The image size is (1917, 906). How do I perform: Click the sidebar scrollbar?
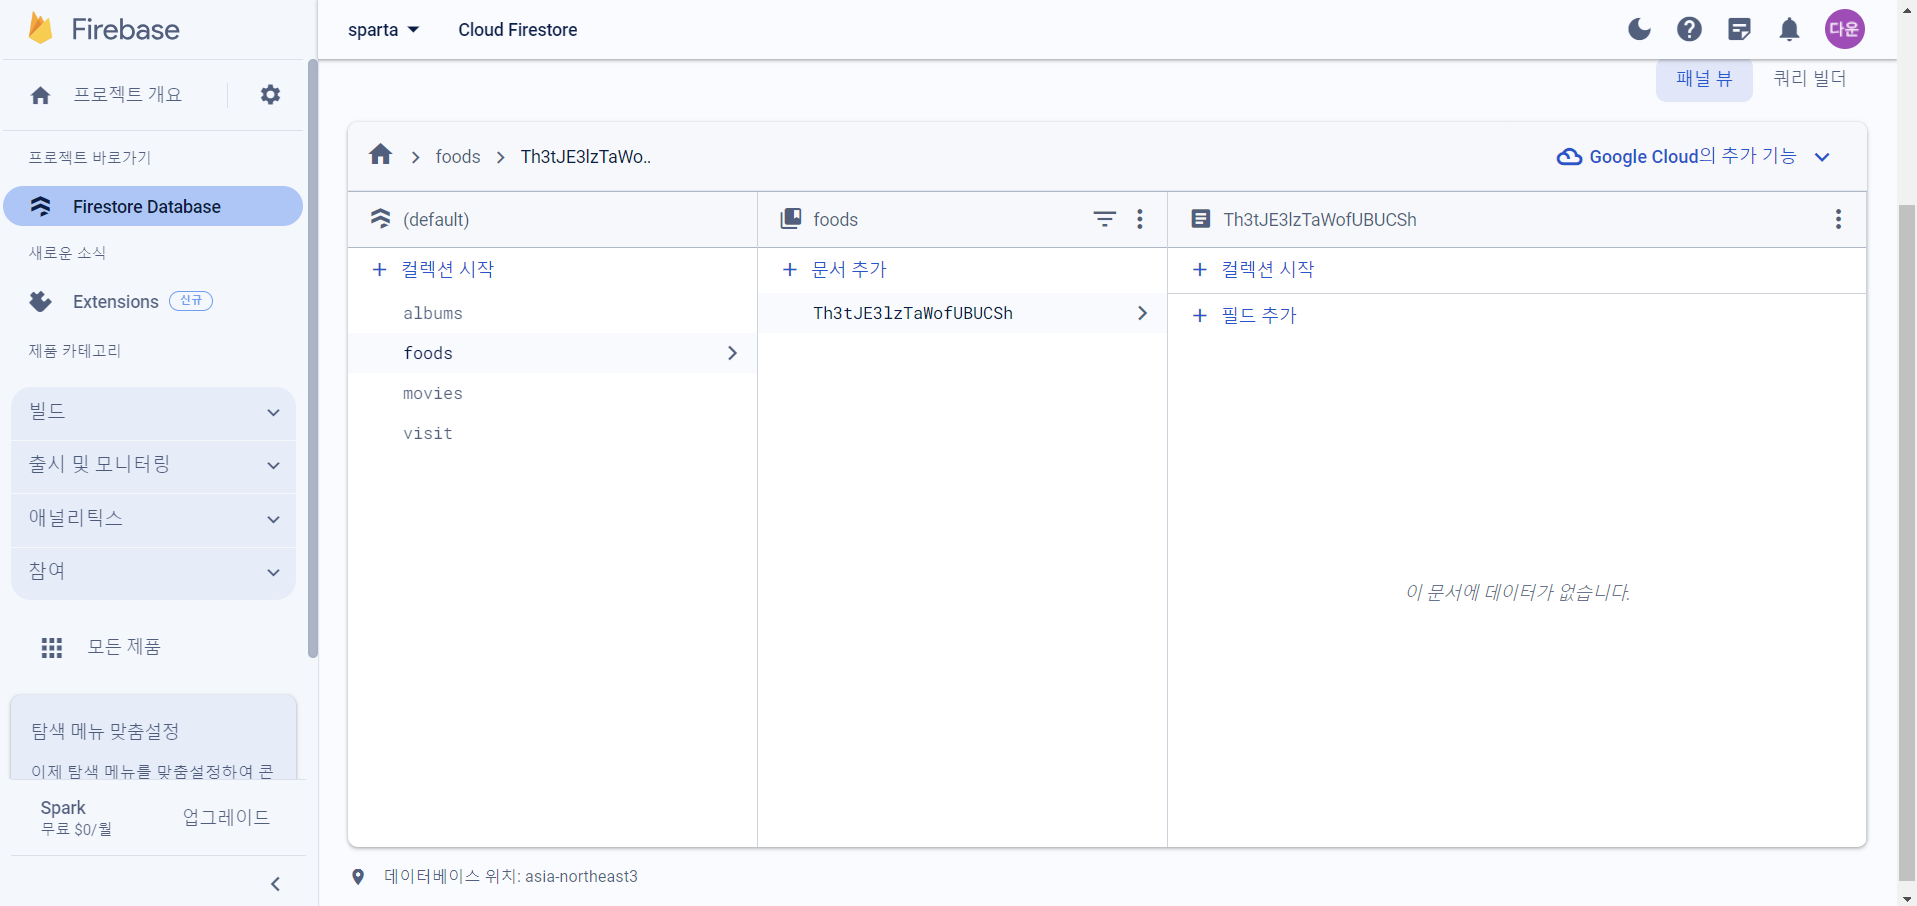(313, 358)
